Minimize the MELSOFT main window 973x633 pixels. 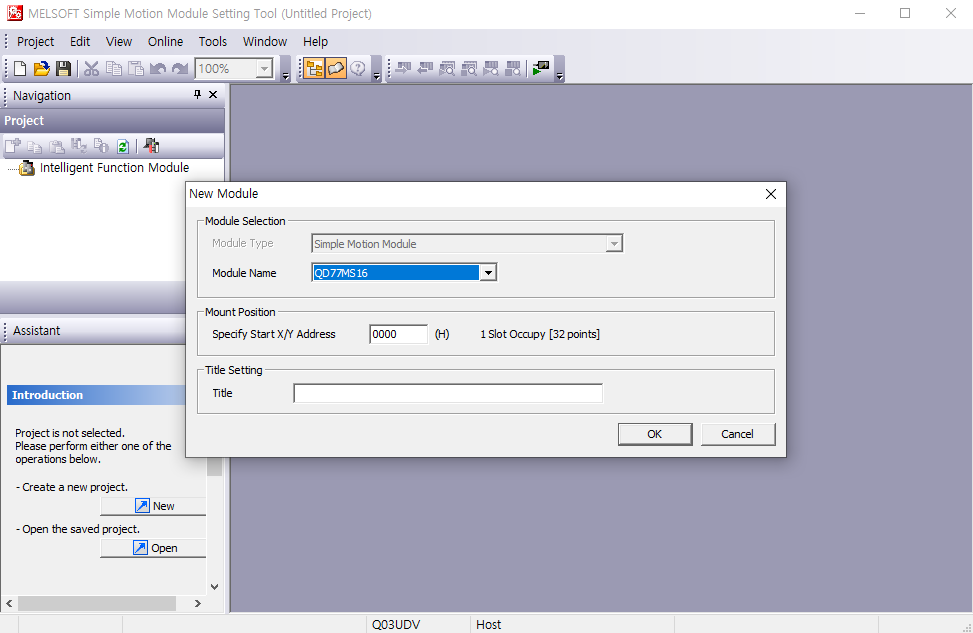(859, 13)
